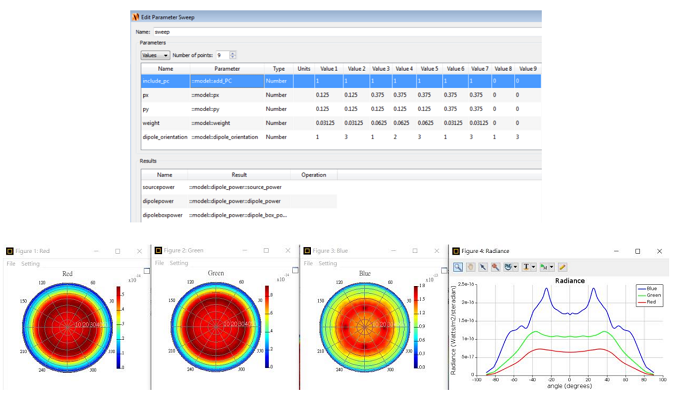The image size is (680, 403).
Task: Select the include_pc parameter row
Action: [x=155, y=81]
